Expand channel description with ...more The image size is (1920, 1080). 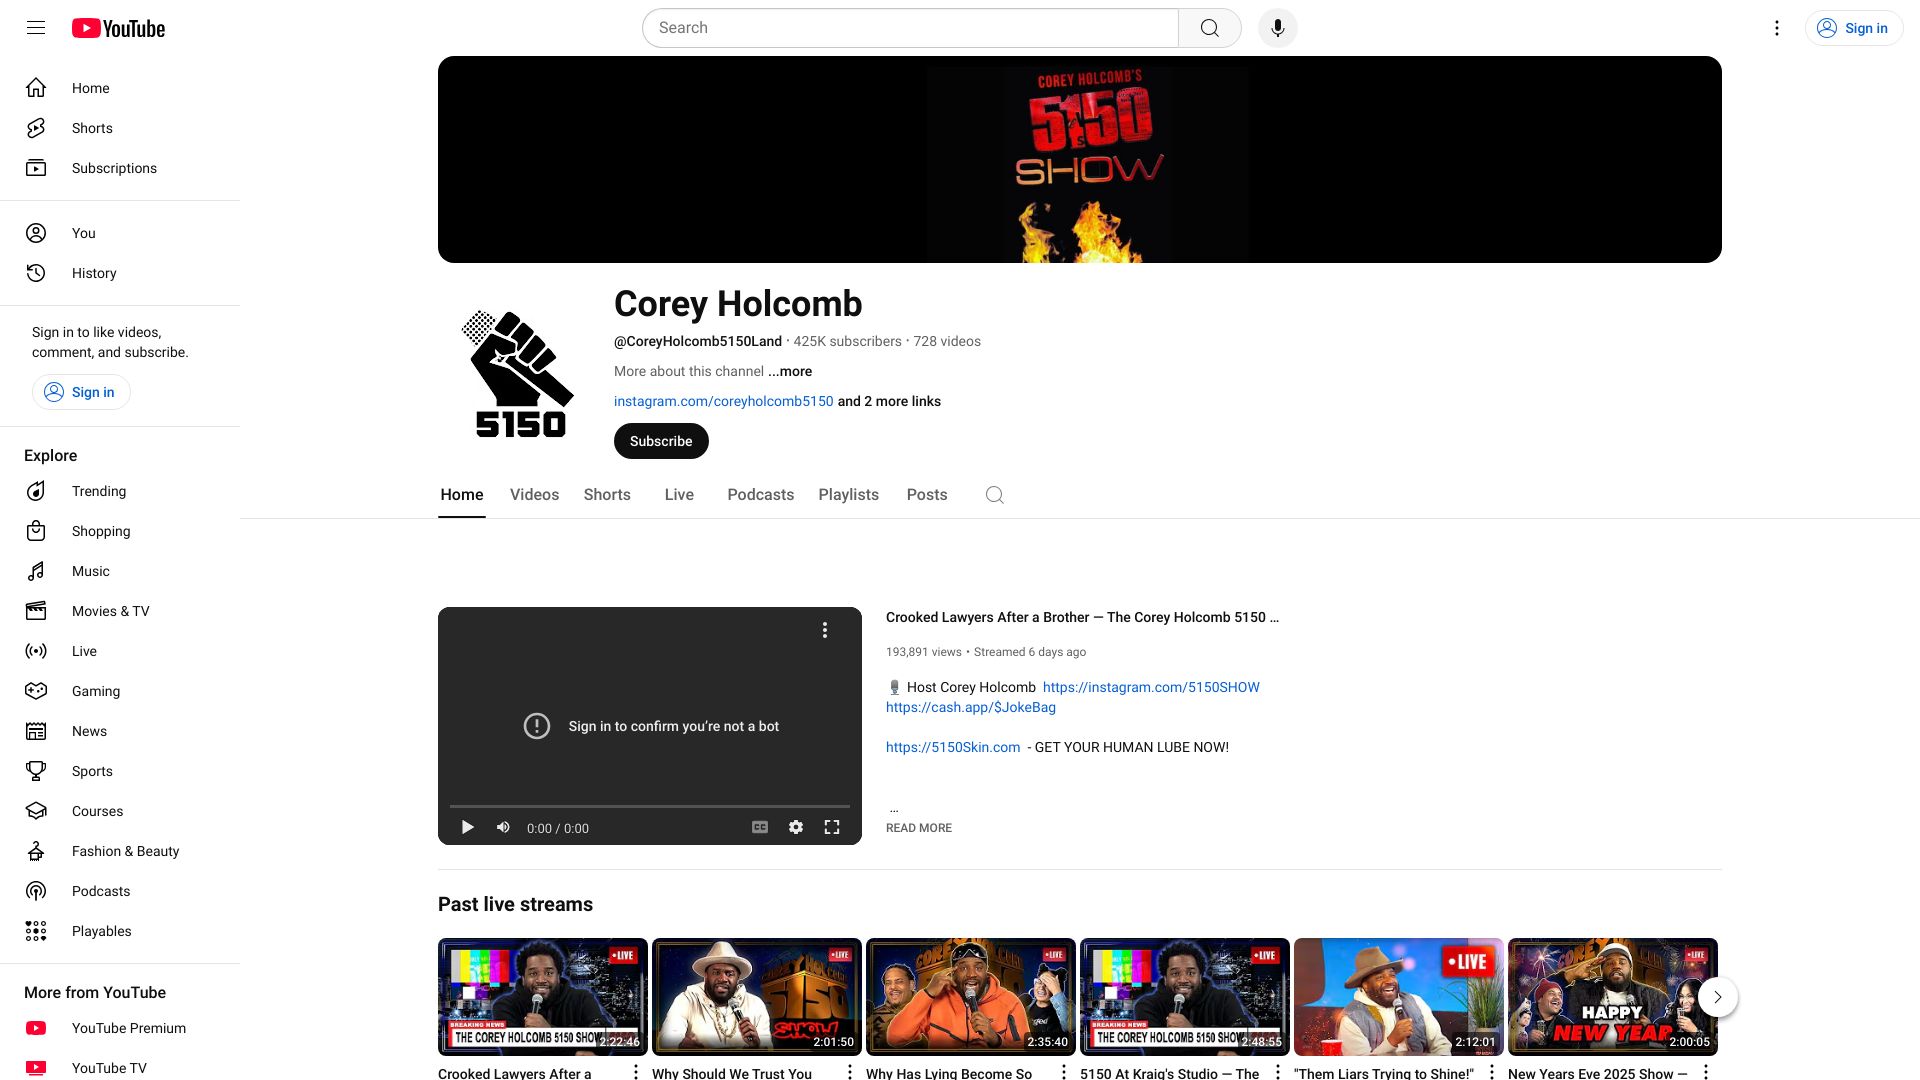(790, 371)
